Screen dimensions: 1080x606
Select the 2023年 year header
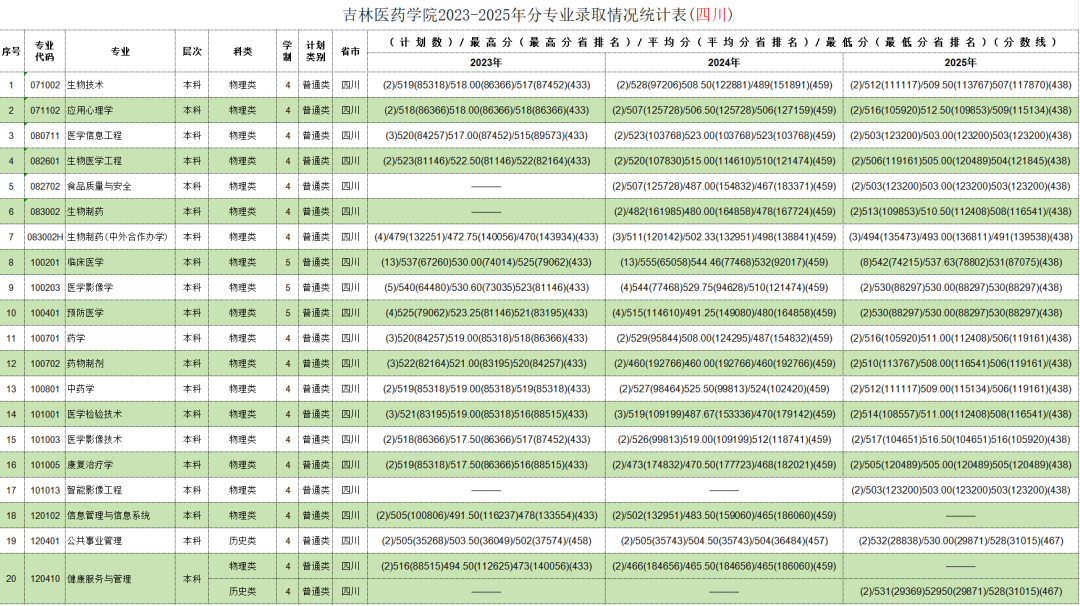[x=486, y=63]
